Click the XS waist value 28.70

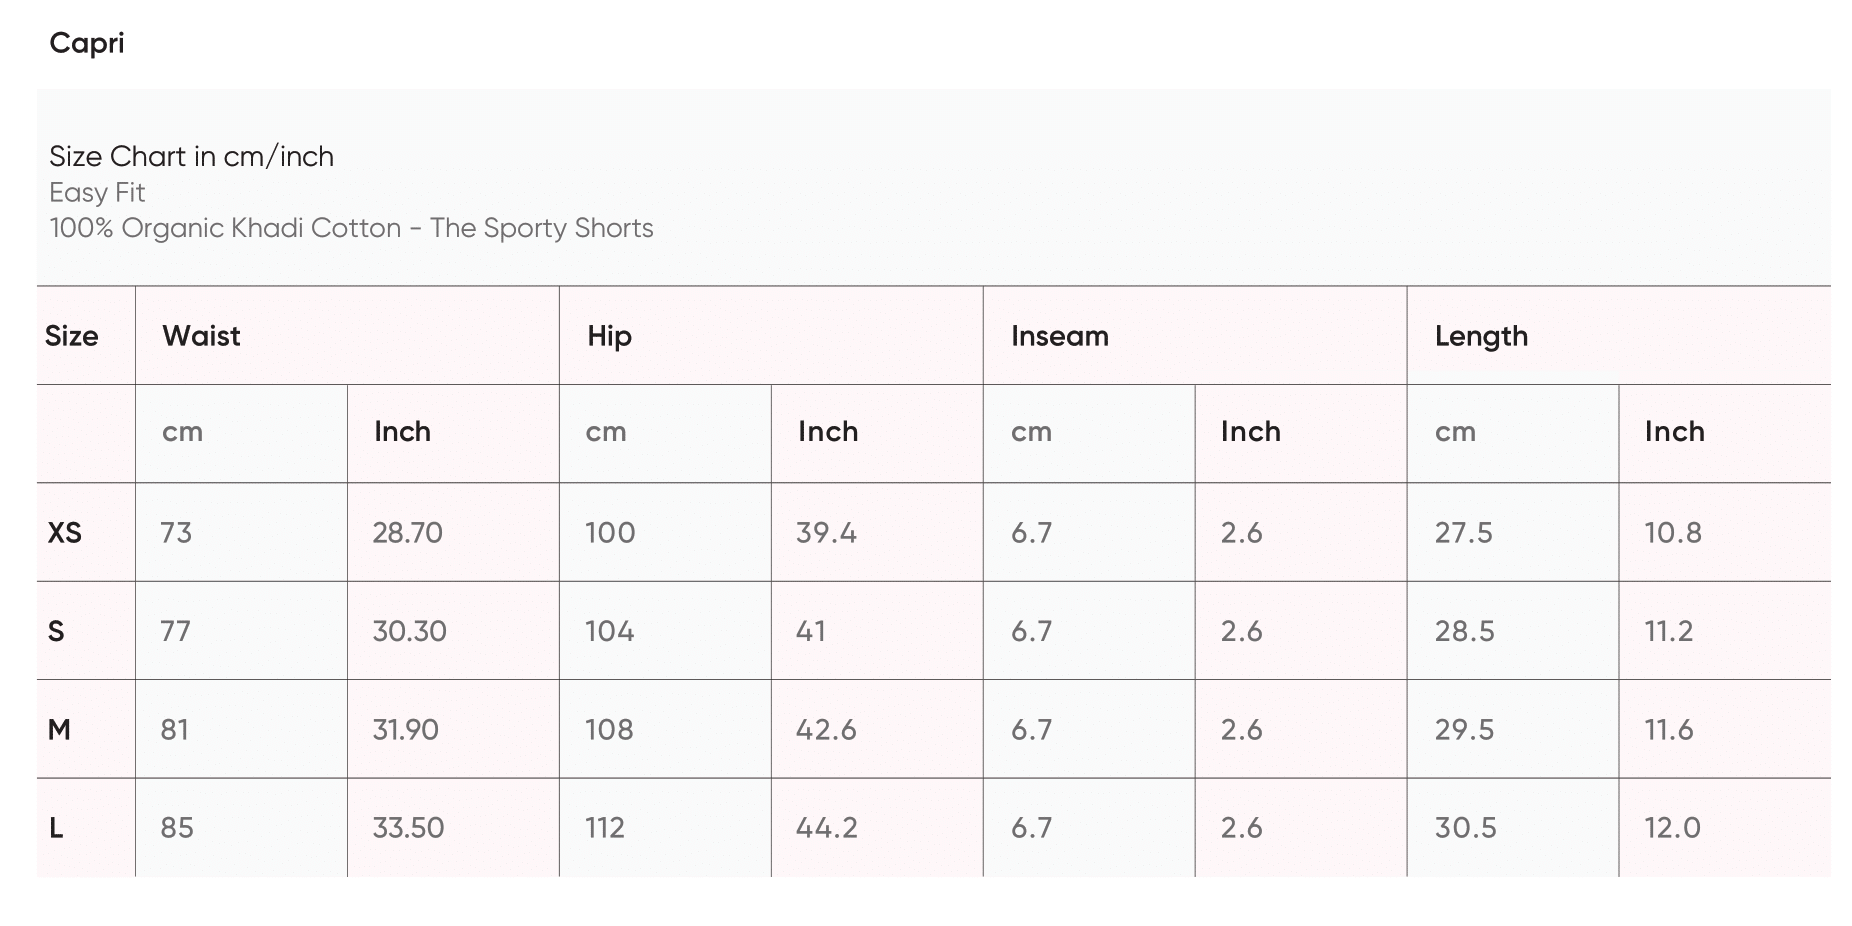point(407,533)
